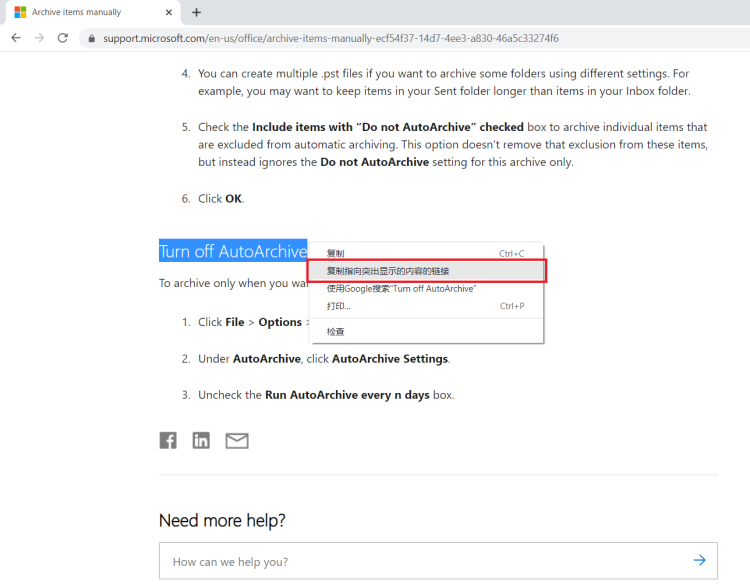Viewport: 750px width, 588px height.
Task: Submit help search with the arrow icon
Action: 700,561
